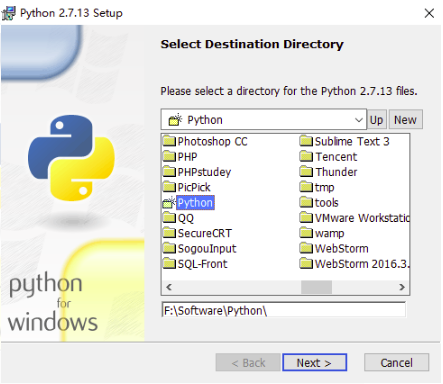Click the VMware Workstation folder icon
This screenshot has height=384, width=443.
pos(306,218)
